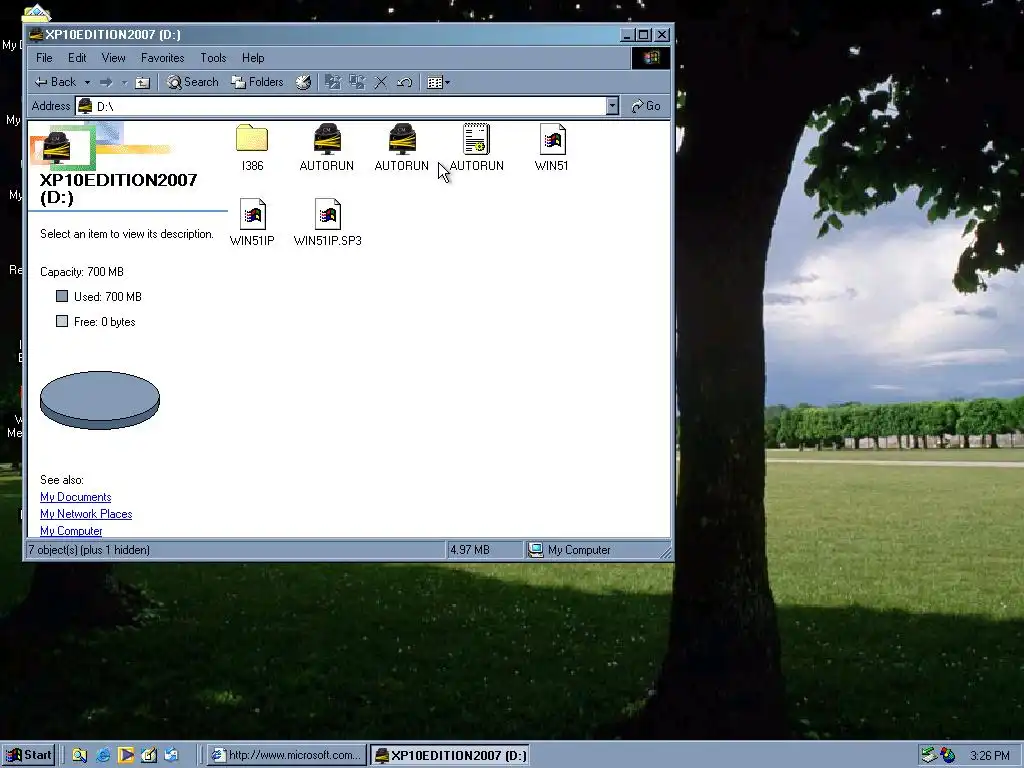The image size is (1024, 768).
Task: Open the Edit menu
Action: click(77, 58)
